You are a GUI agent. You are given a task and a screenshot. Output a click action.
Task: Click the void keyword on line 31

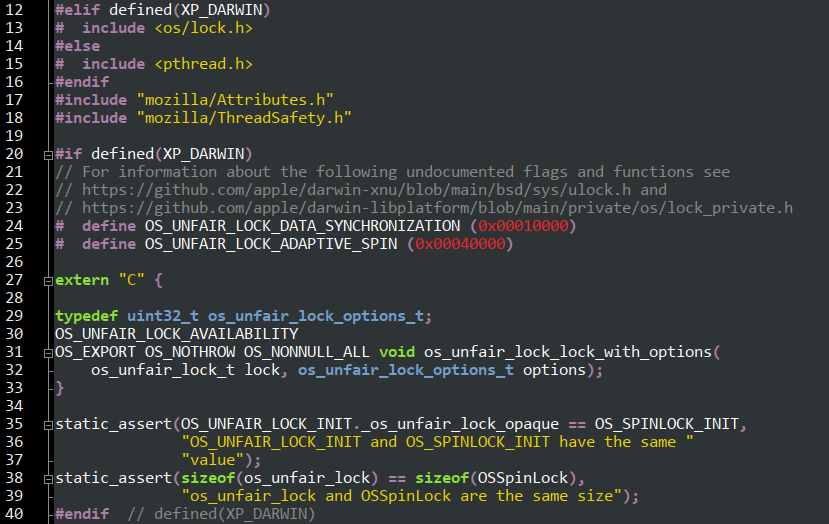pos(397,352)
